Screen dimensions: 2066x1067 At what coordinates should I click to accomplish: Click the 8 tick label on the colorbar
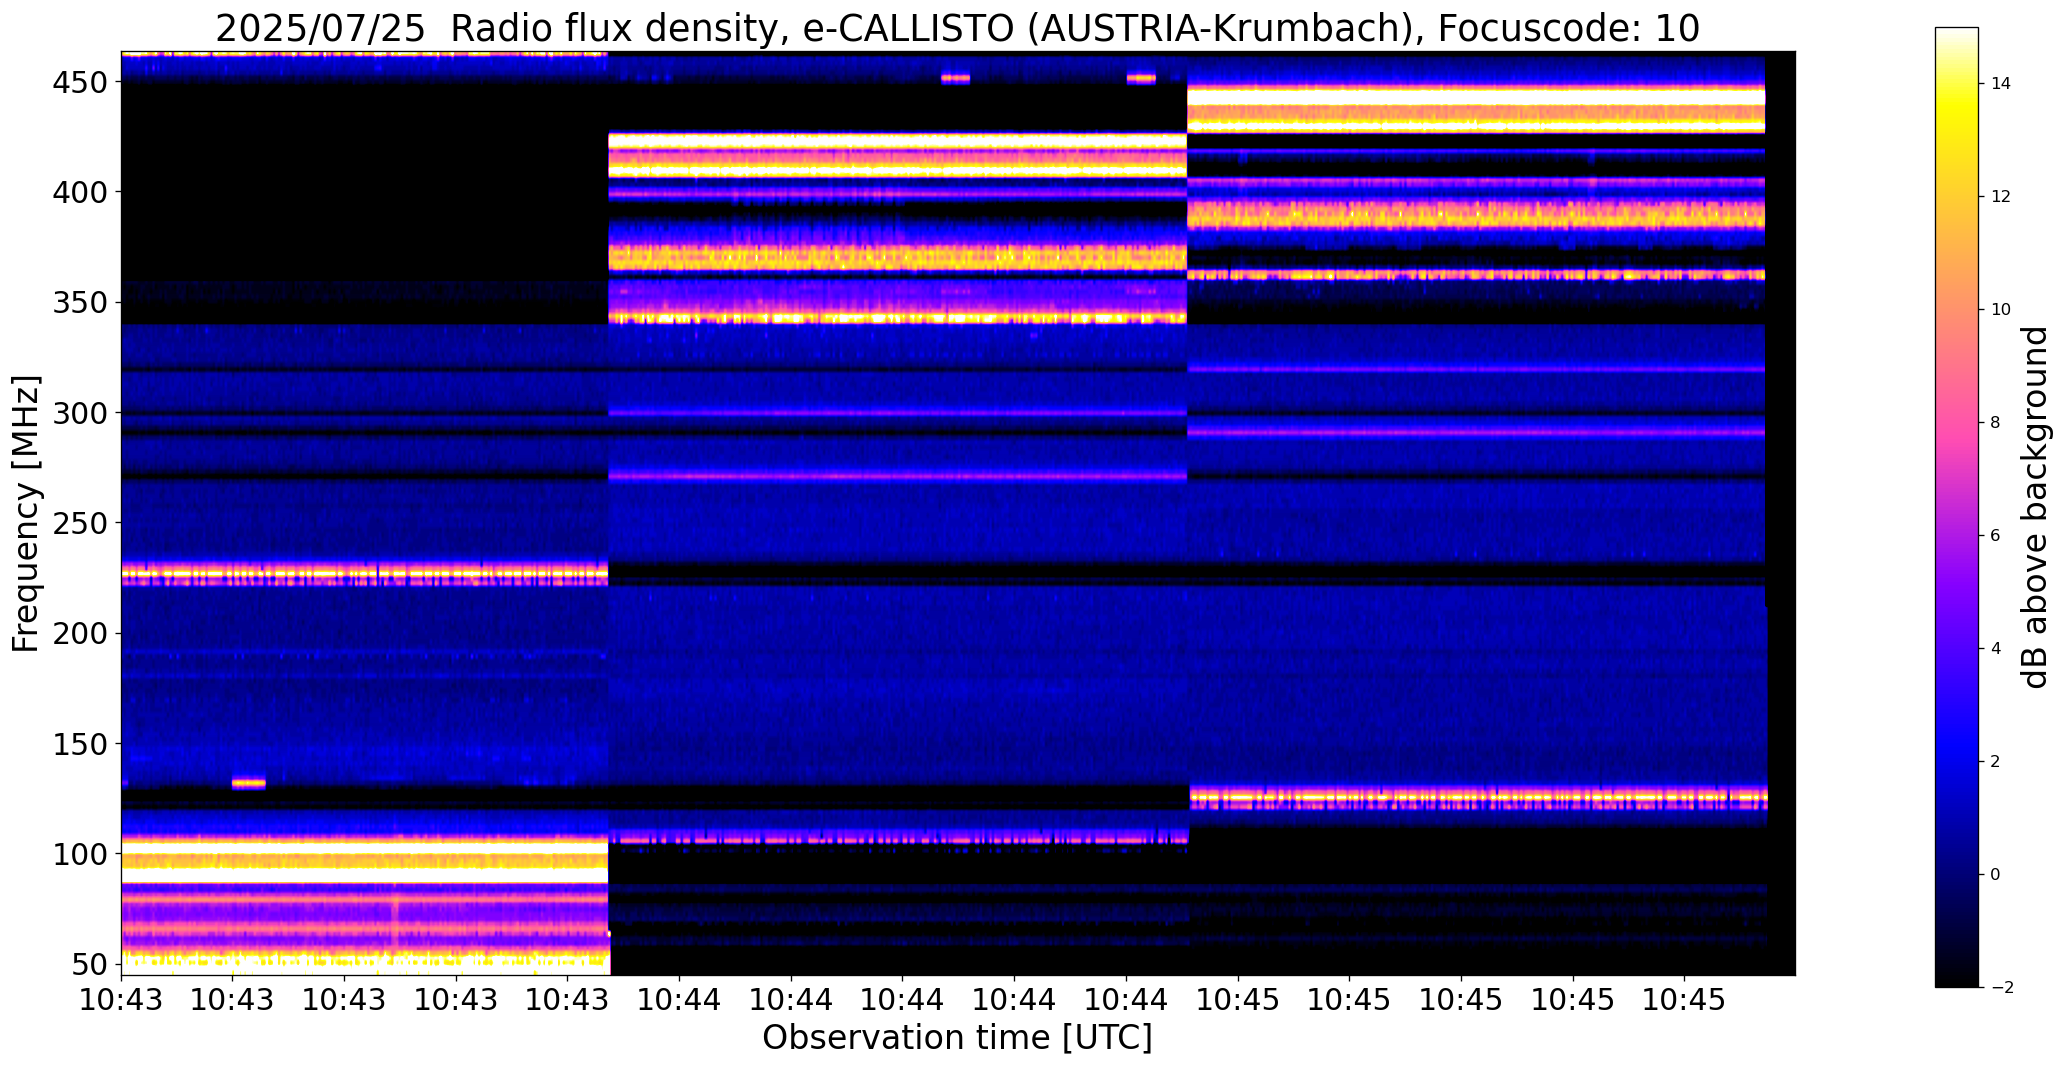pos(1995,423)
